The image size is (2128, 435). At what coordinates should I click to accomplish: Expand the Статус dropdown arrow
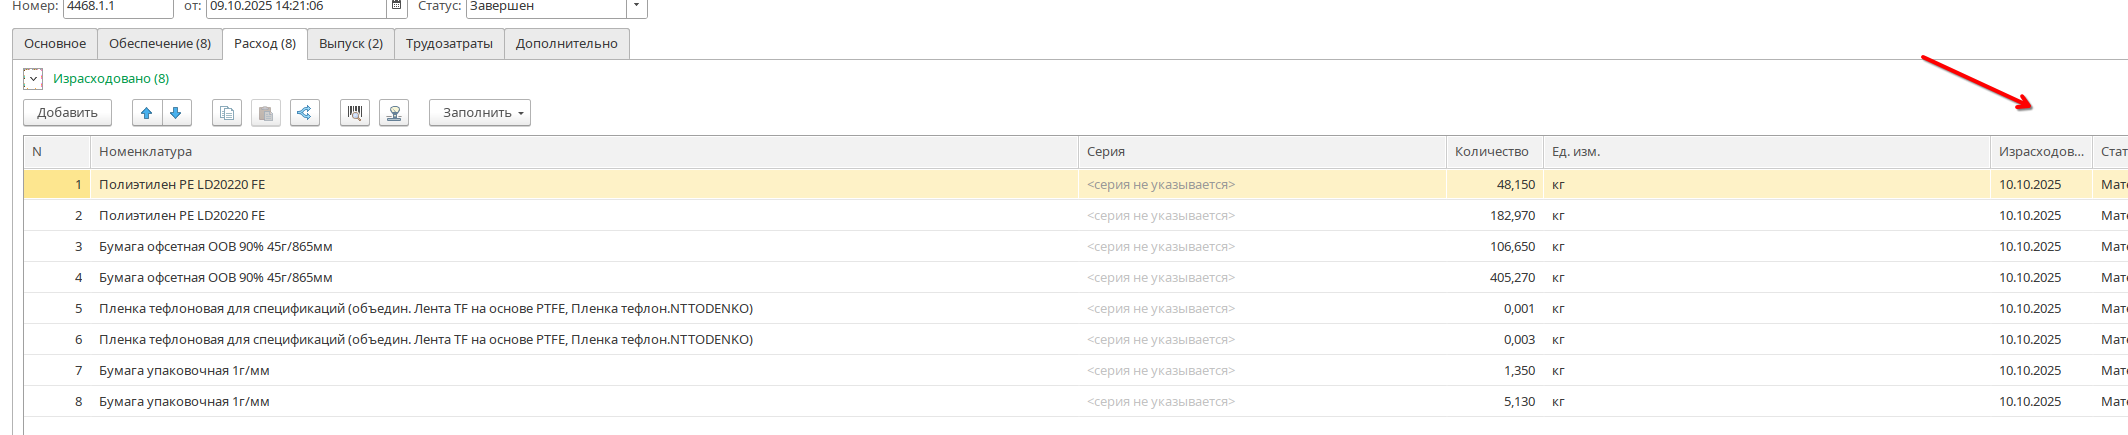point(636,6)
